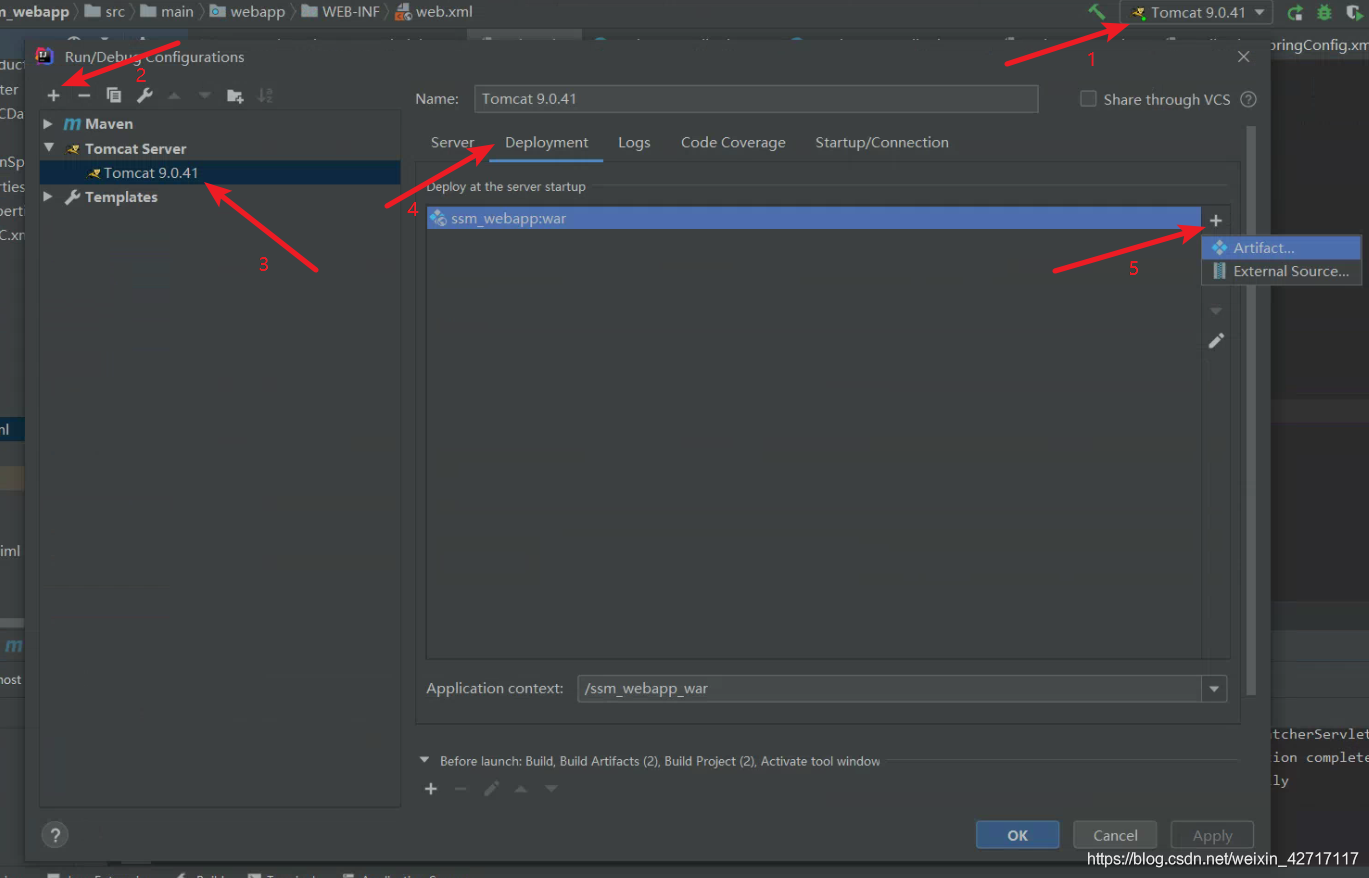Open the Application context dropdown arrow
This screenshot has width=1369, height=878.
(x=1214, y=689)
